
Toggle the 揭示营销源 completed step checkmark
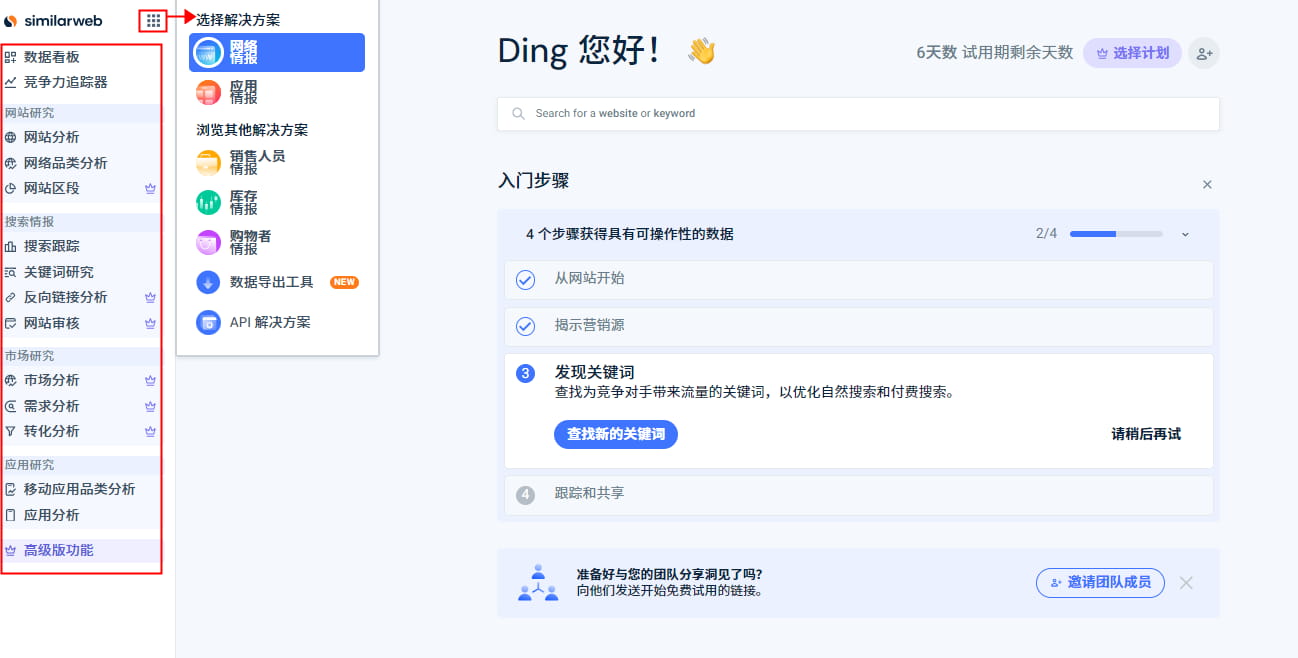pyautogui.click(x=525, y=326)
